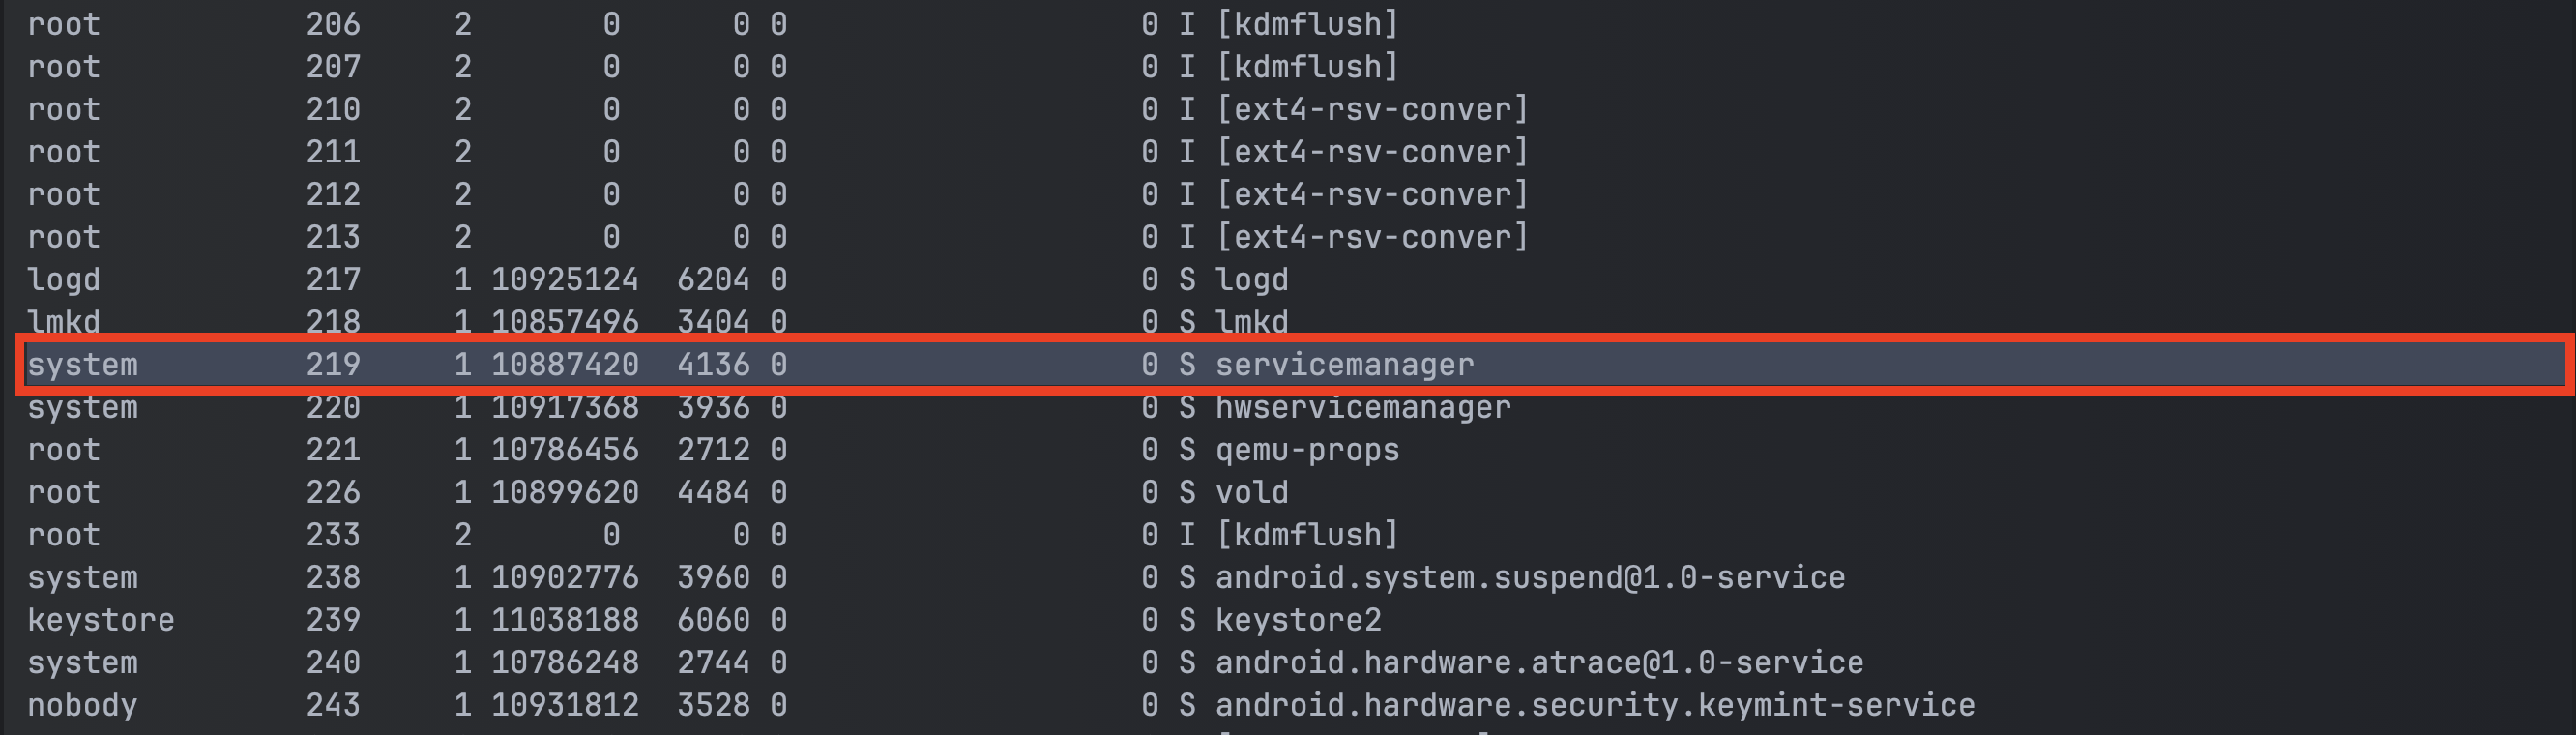Click the "nobody" user name
This screenshot has height=735, width=2576.
82,705
